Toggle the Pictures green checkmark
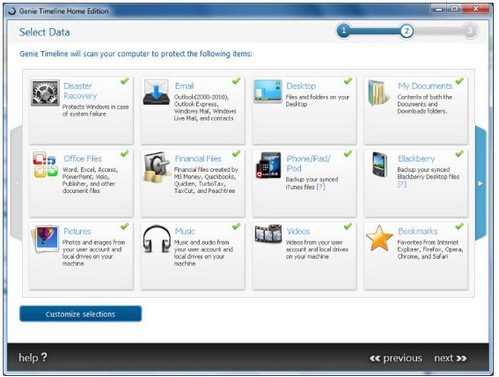Screen dimensions: 499x377 tap(125, 226)
